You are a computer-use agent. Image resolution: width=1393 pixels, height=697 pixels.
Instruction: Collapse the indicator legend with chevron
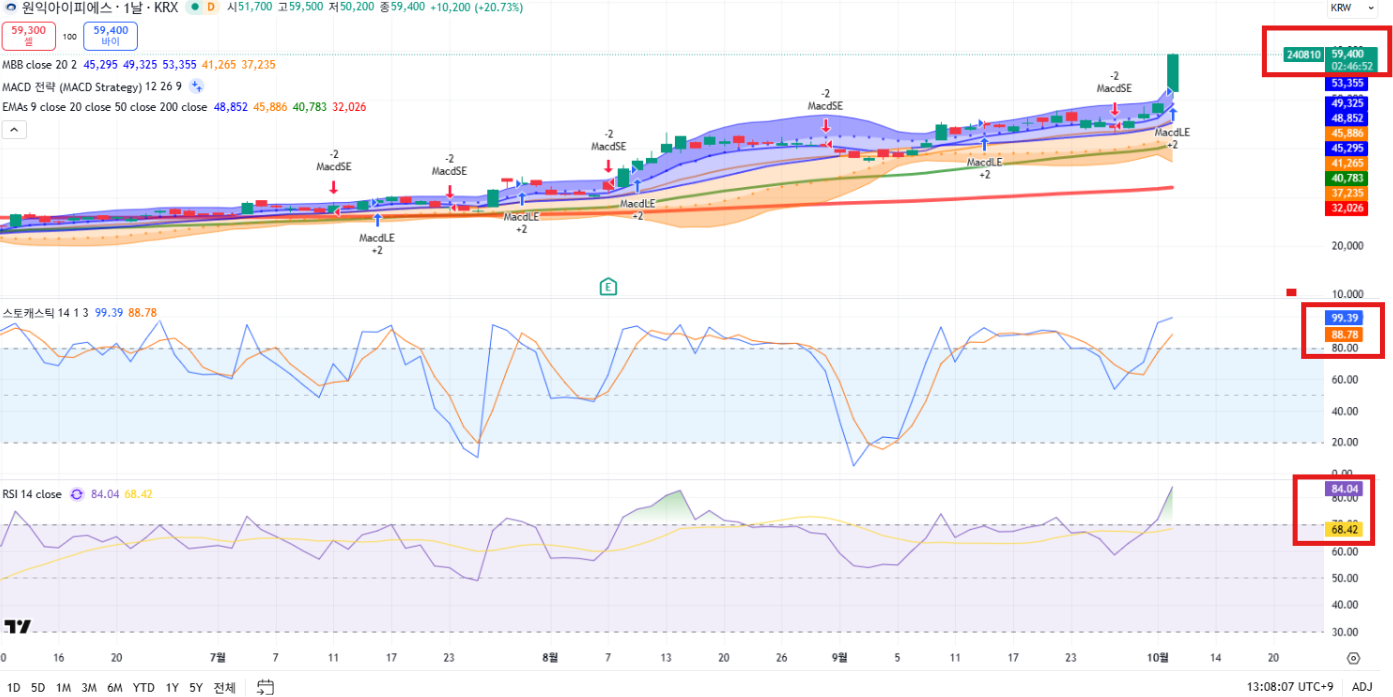(x=15, y=129)
